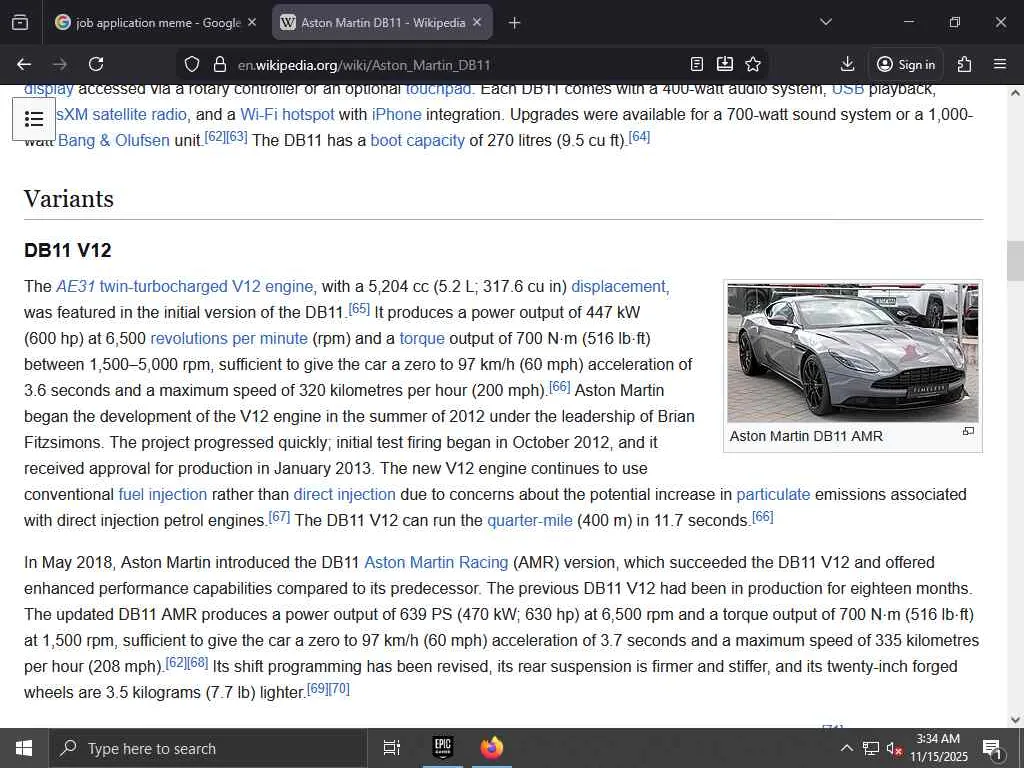Open the notification center icon

click(x=992, y=748)
